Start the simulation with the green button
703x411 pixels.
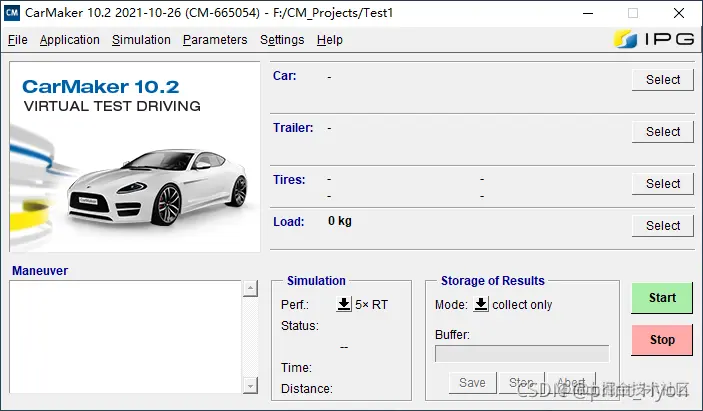(662, 298)
